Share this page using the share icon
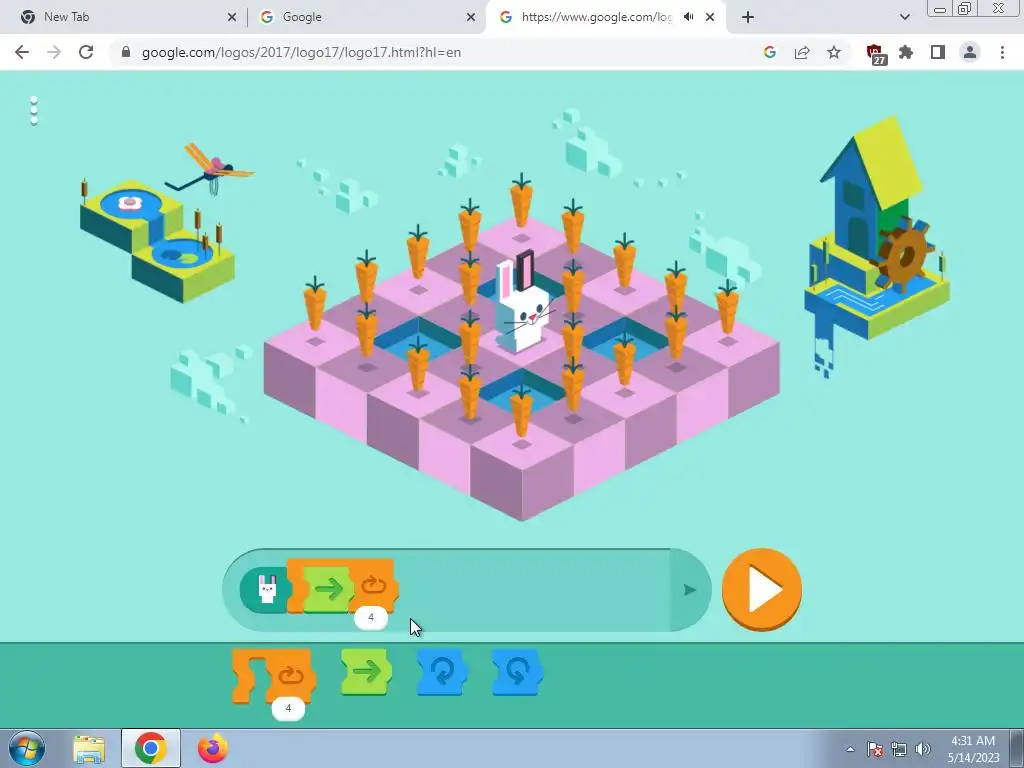1024x768 pixels. pos(802,52)
